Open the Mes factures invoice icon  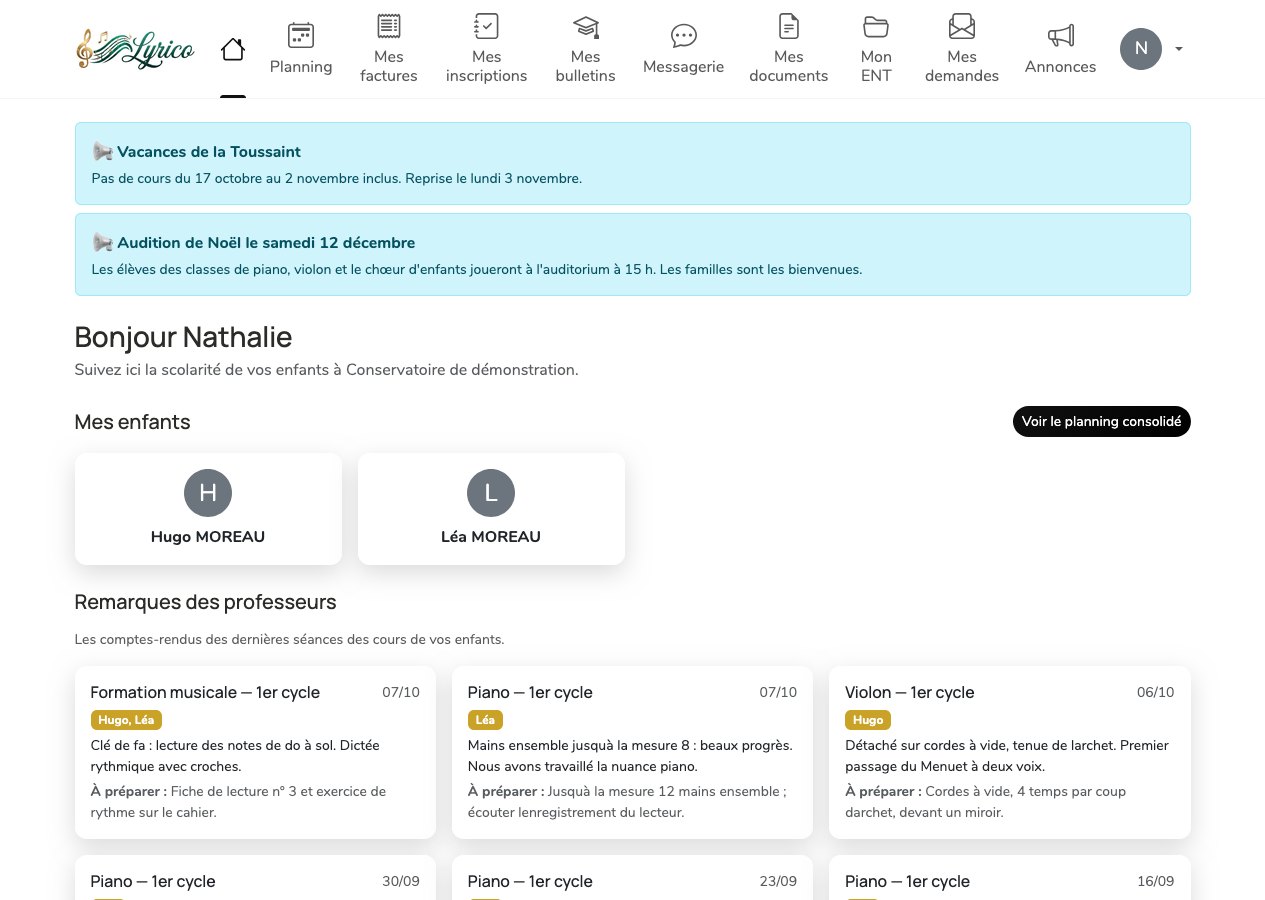pos(389,26)
